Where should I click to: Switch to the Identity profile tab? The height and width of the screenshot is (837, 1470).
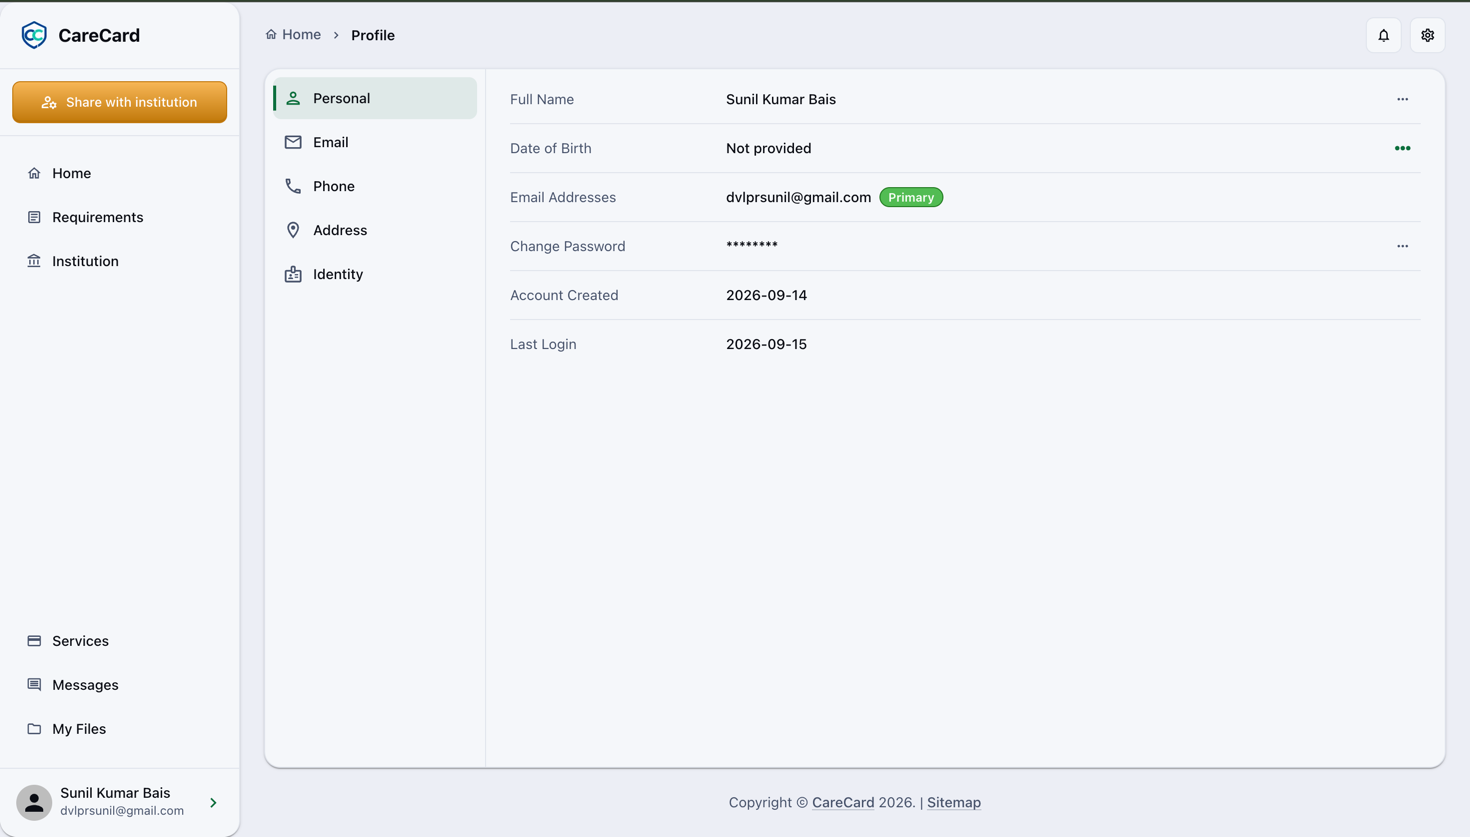click(x=375, y=274)
